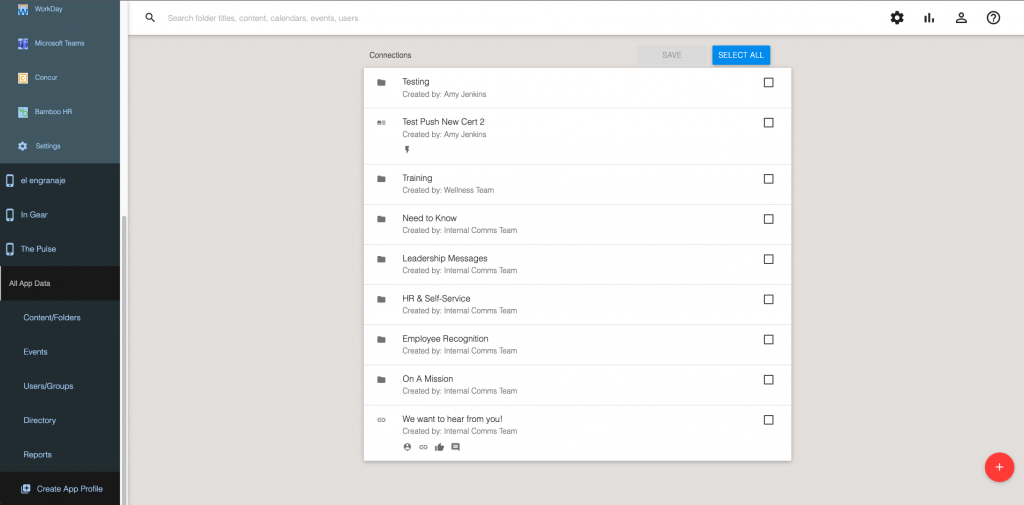This screenshot has width=1024, height=505.
Task: Click Create App Profile
Action: 60,489
